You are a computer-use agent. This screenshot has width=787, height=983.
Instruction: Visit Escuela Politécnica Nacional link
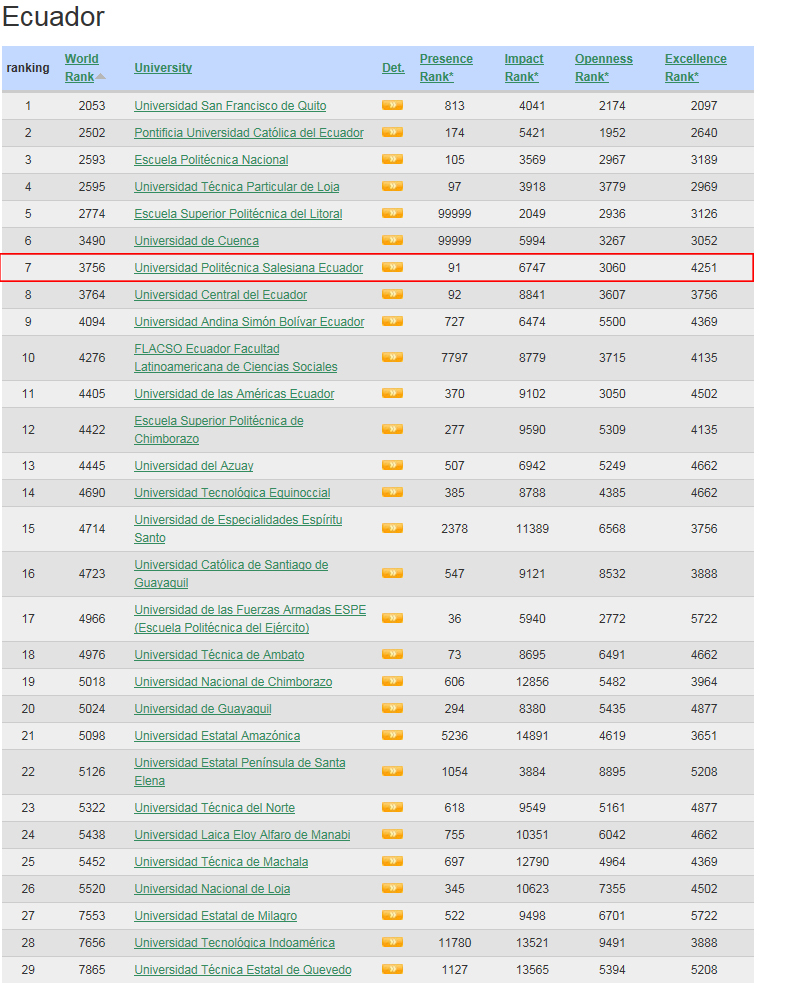tap(211, 160)
